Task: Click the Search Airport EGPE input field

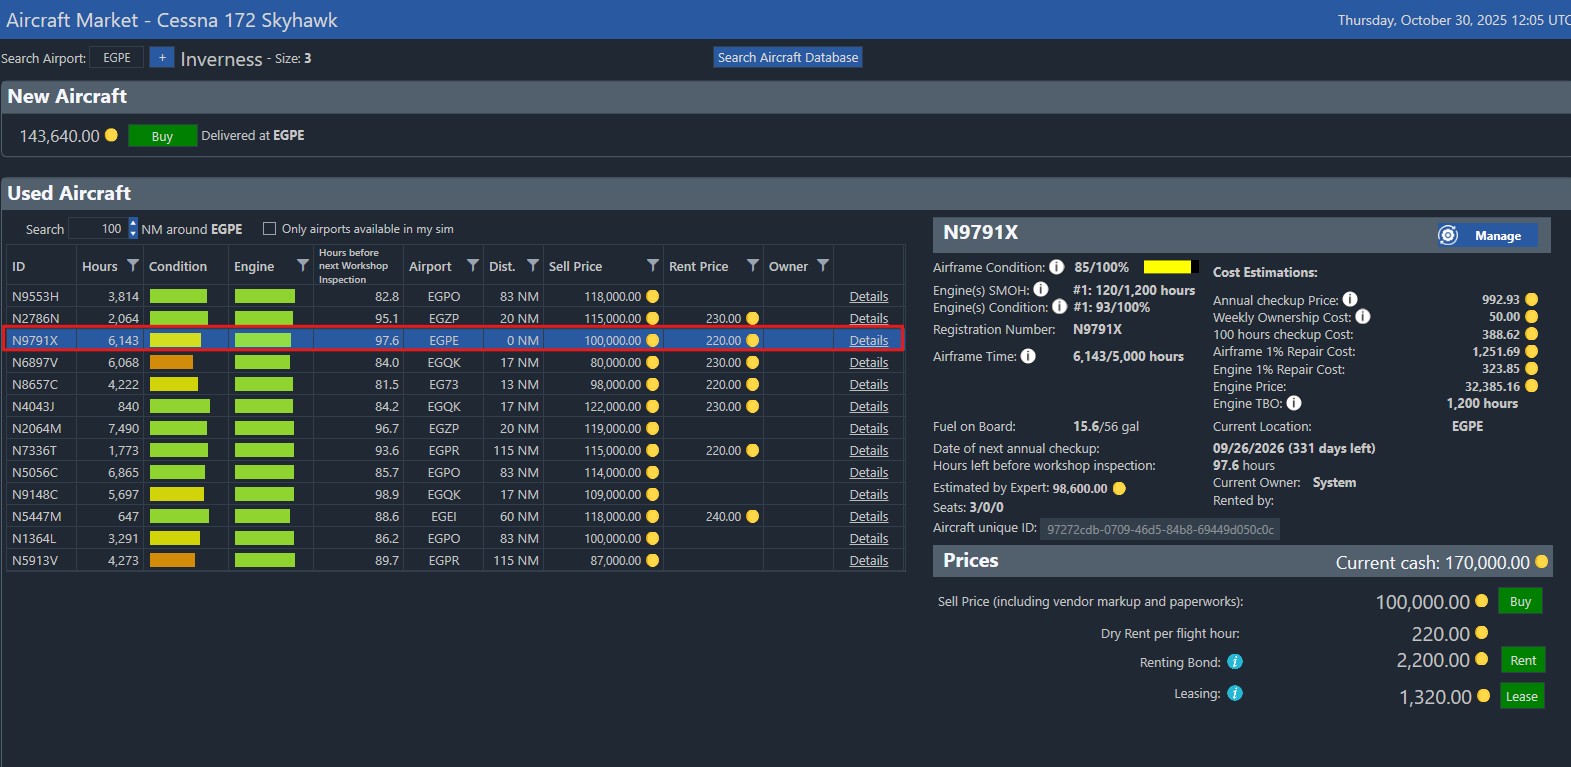Action: tap(117, 58)
